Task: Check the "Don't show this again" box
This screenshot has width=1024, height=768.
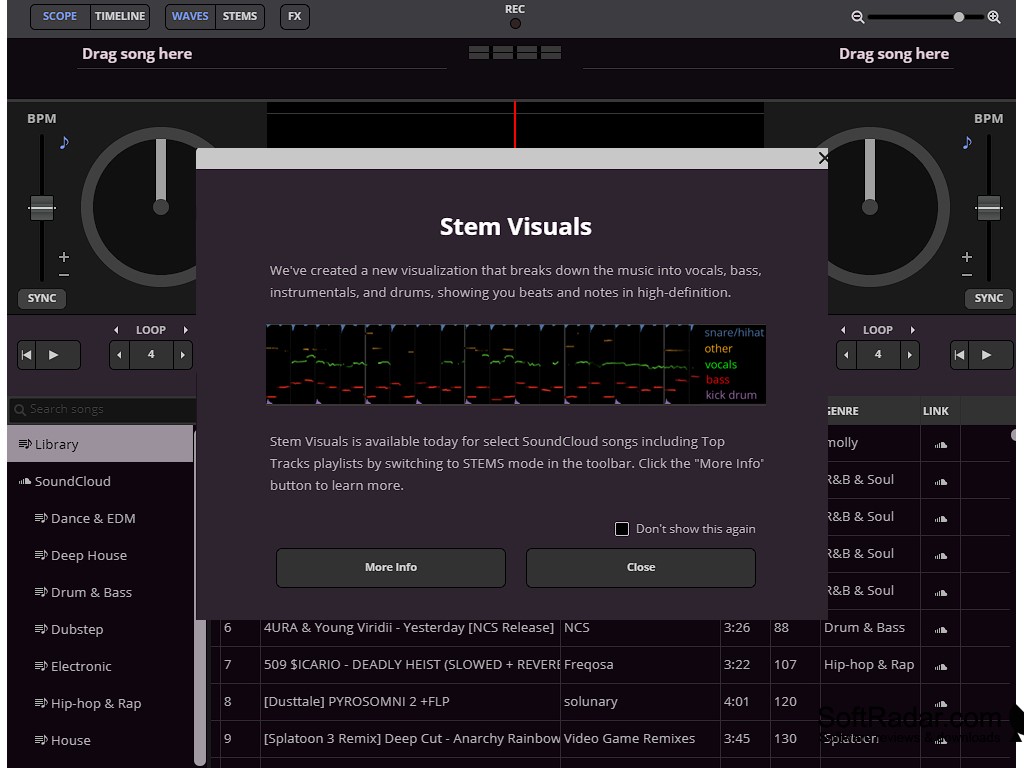Action: click(x=622, y=529)
